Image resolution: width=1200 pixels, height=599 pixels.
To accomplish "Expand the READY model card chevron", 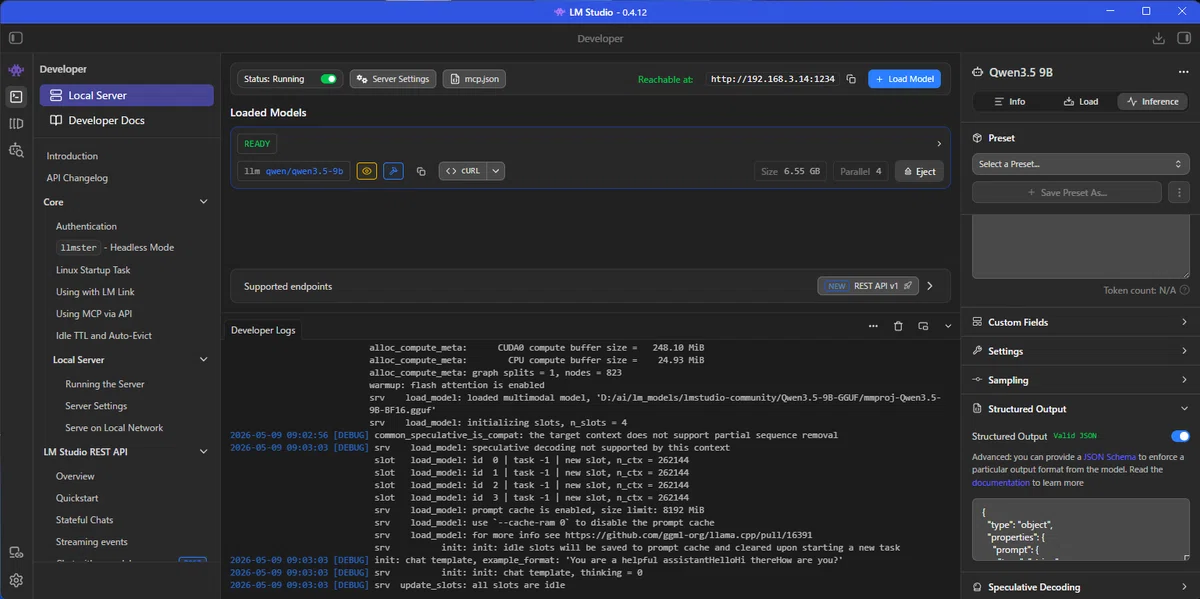I will click(939, 144).
